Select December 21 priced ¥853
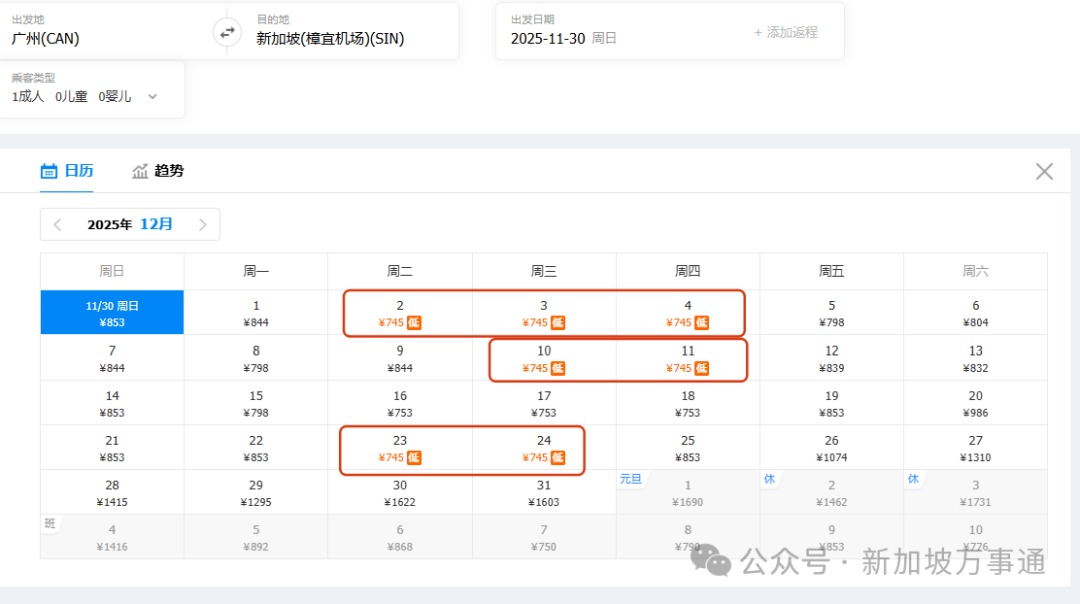This screenshot has height=604, width=1080. coord(112,448)
